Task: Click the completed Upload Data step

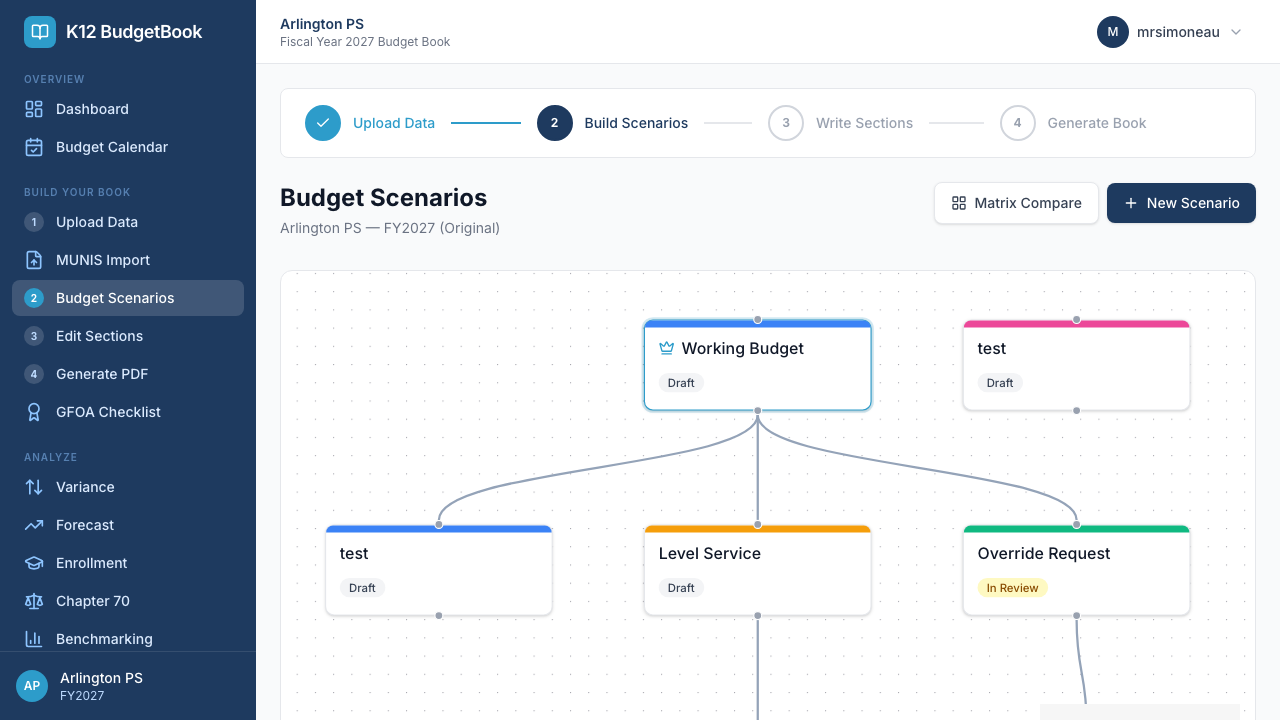Action: (x=323, y=123)
